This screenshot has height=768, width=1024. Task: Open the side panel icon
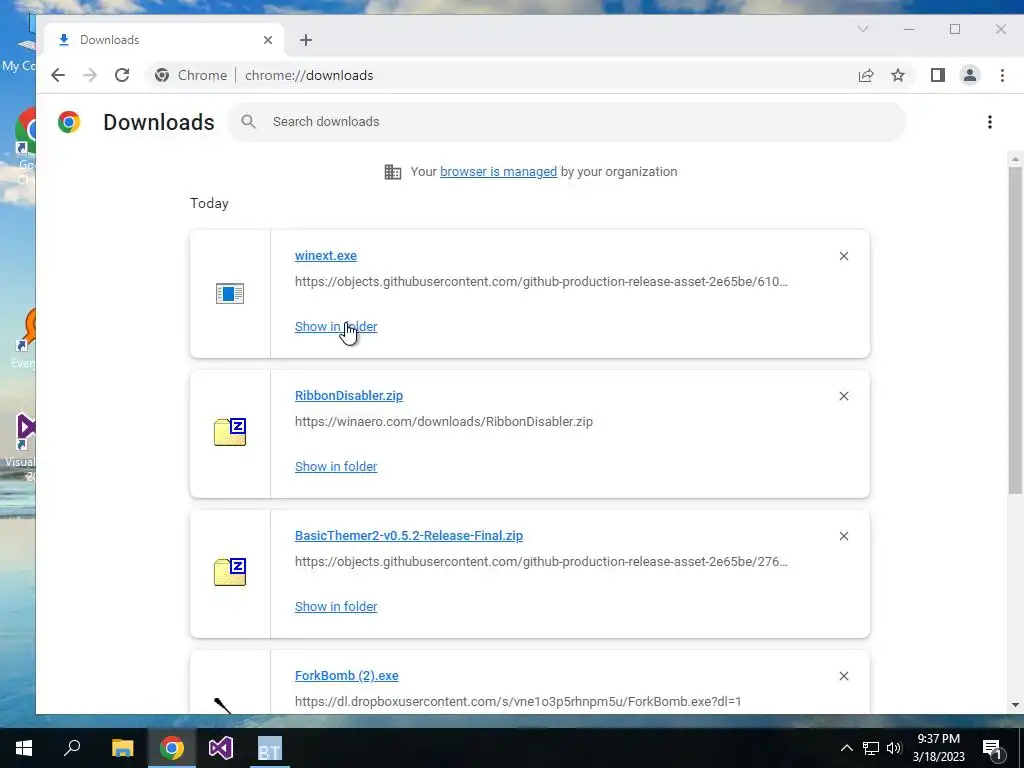click(x=938, y=75)
